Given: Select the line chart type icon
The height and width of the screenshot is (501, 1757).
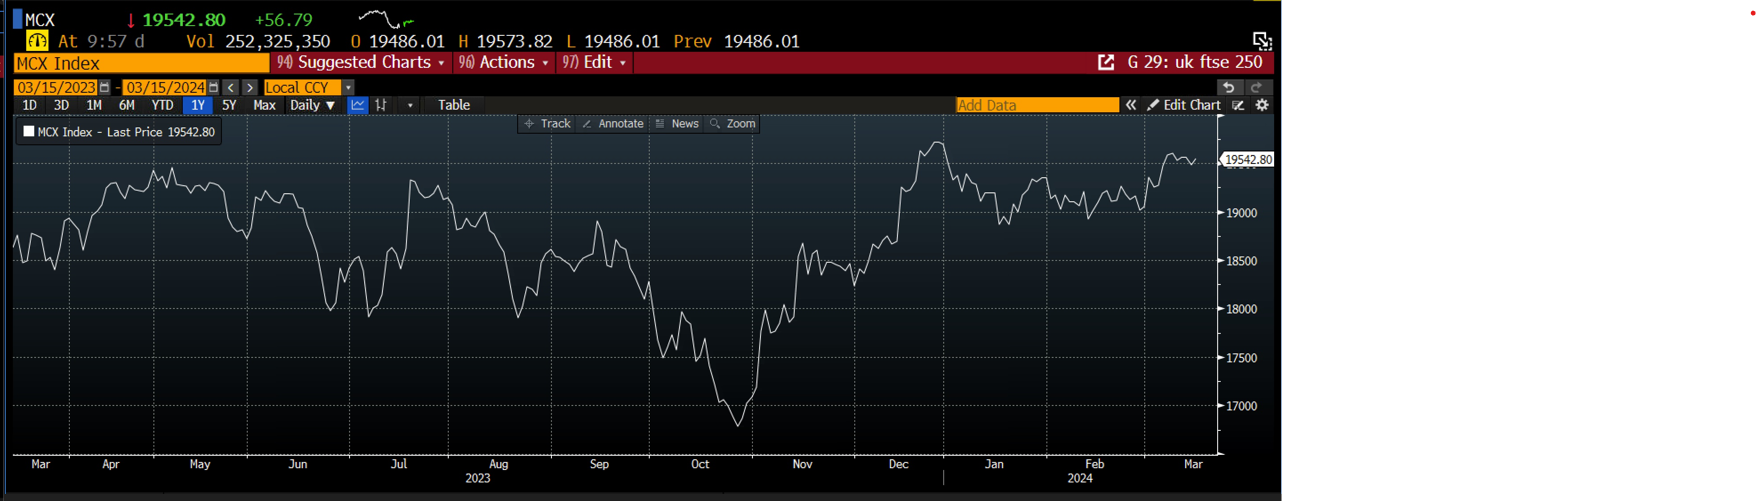Looking at the screenshot, I should pos(358,105).
